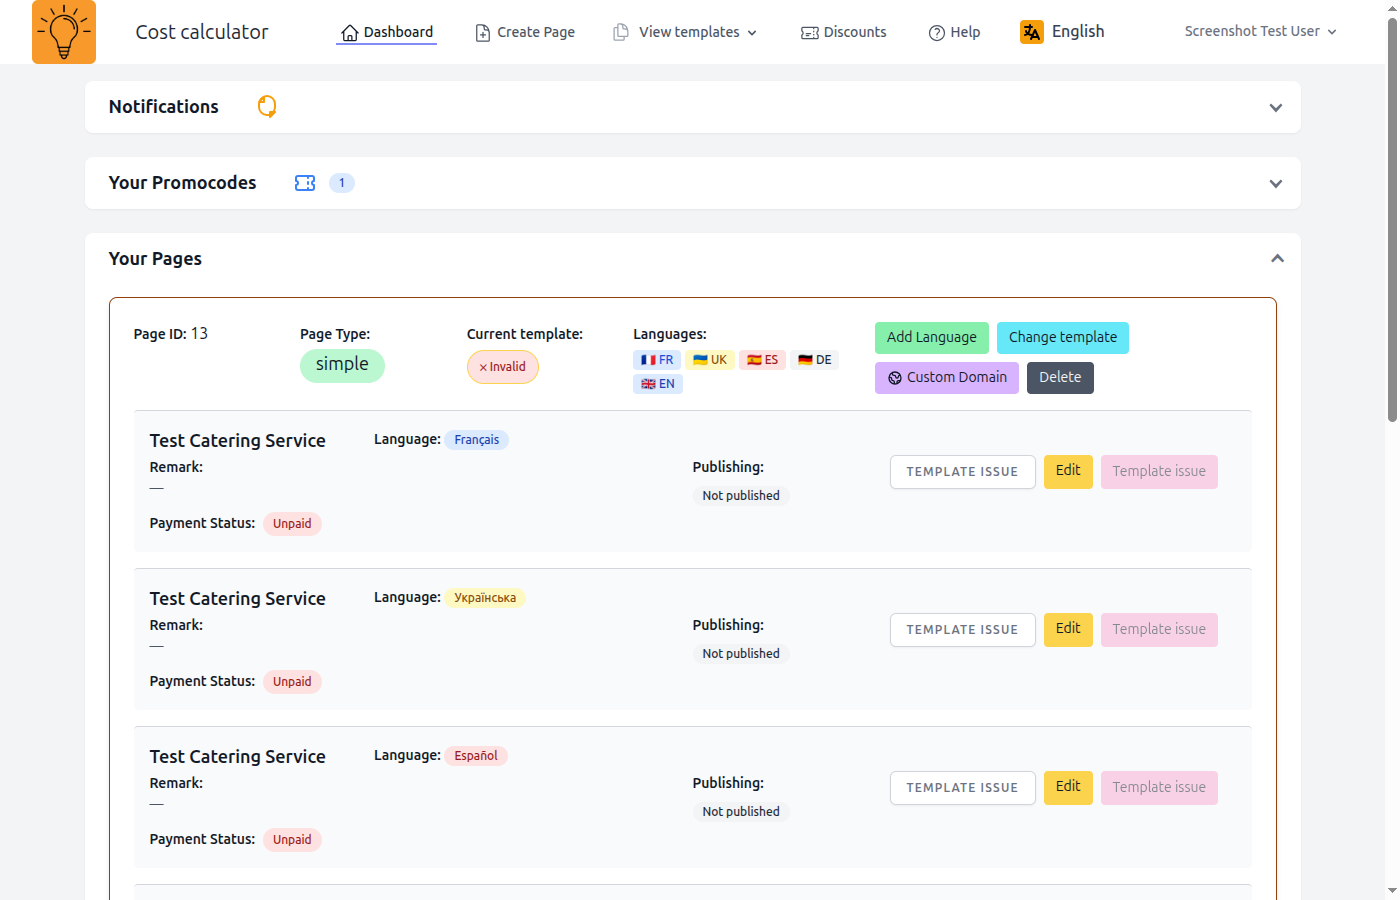
Task: Click the Notifications refresh icon
Action: pyautogui.click(x=267, y=106)
